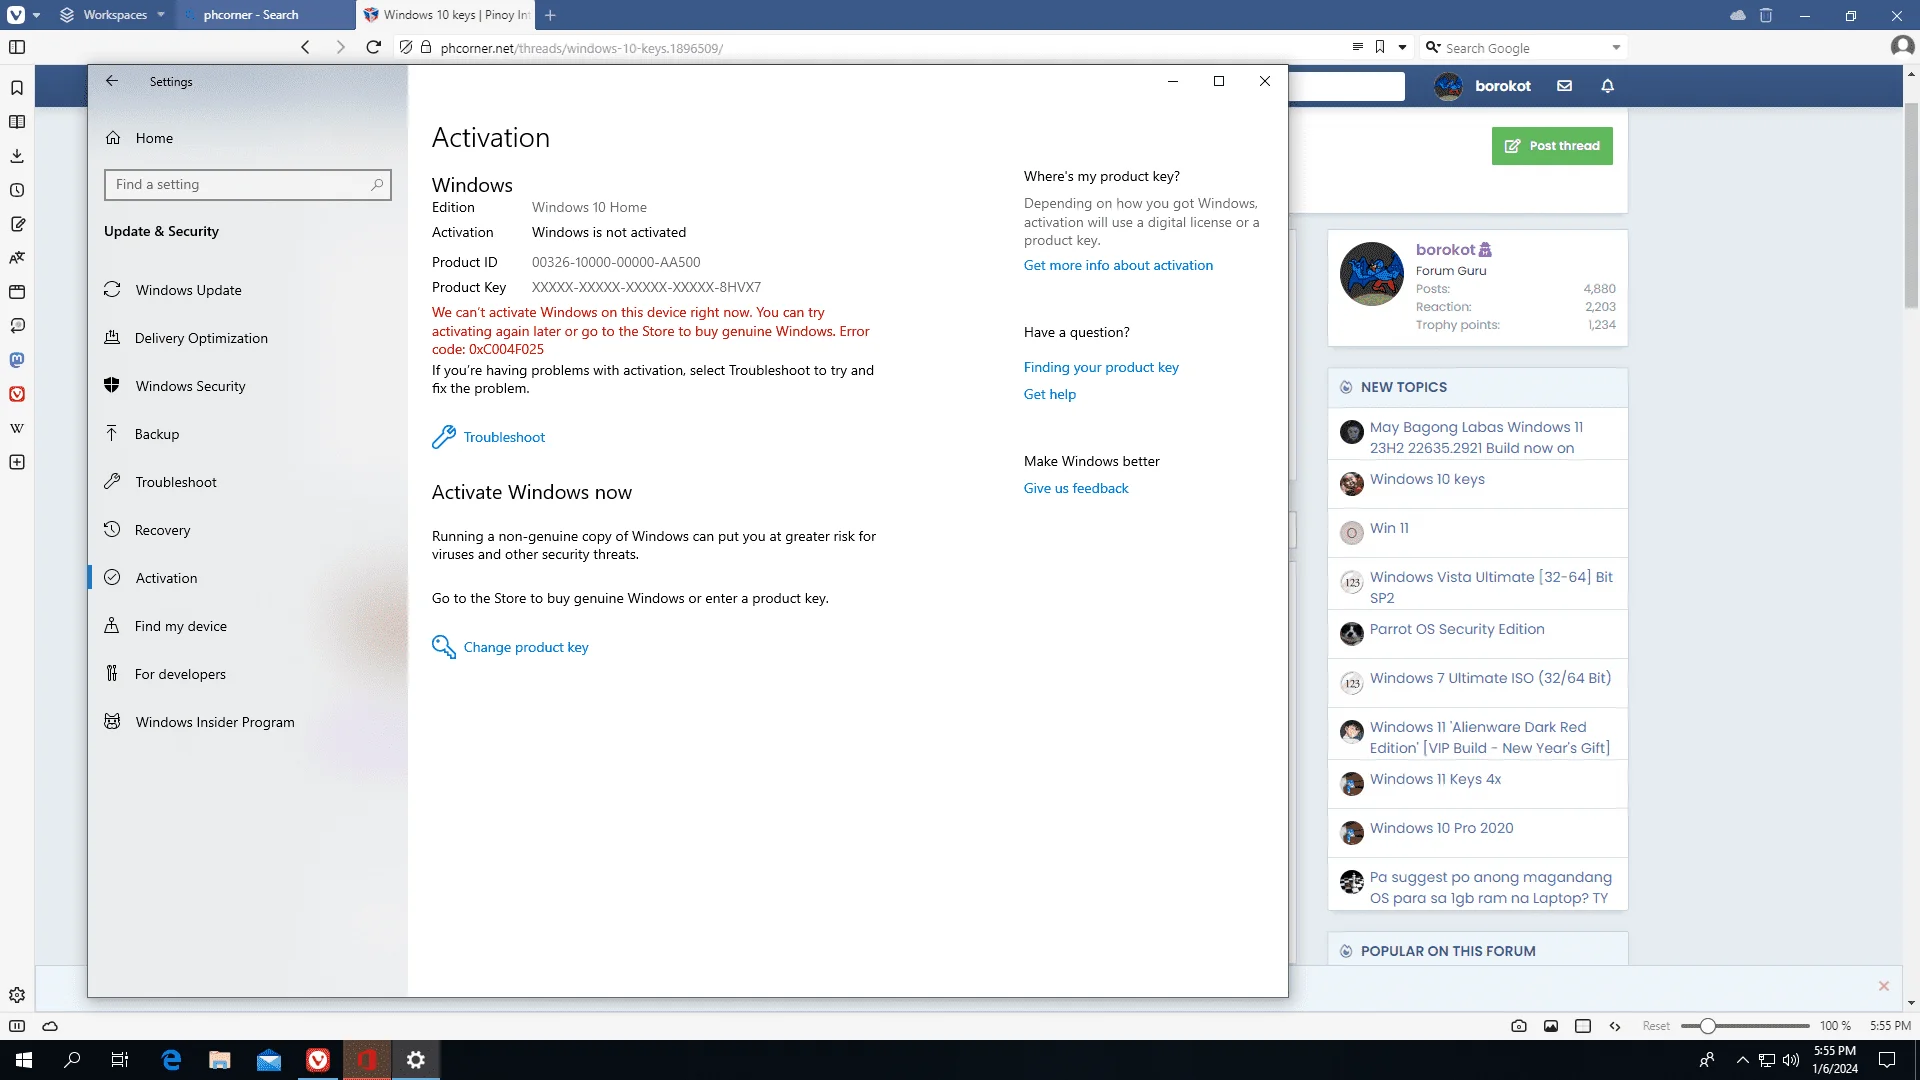Open synced tabs cloud icon
The width and height of the screenshot is (1920, 1080).
pyautogui.click(x=1738, y=15)
